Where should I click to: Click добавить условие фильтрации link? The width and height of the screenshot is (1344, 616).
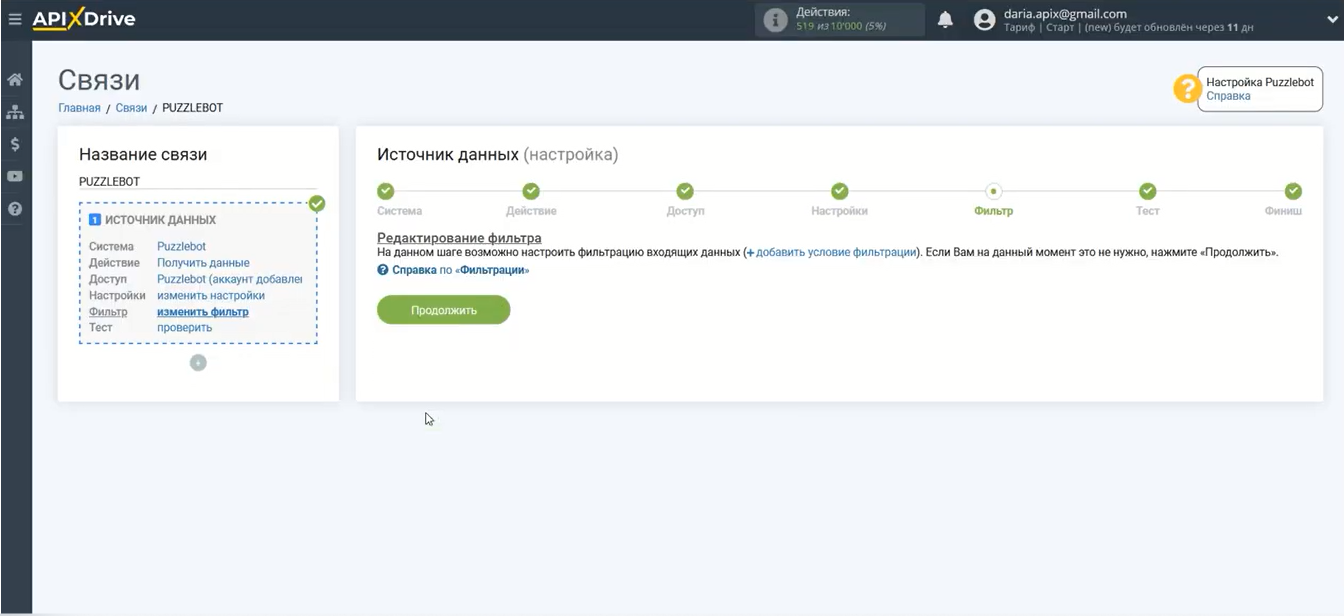(831, 253)
